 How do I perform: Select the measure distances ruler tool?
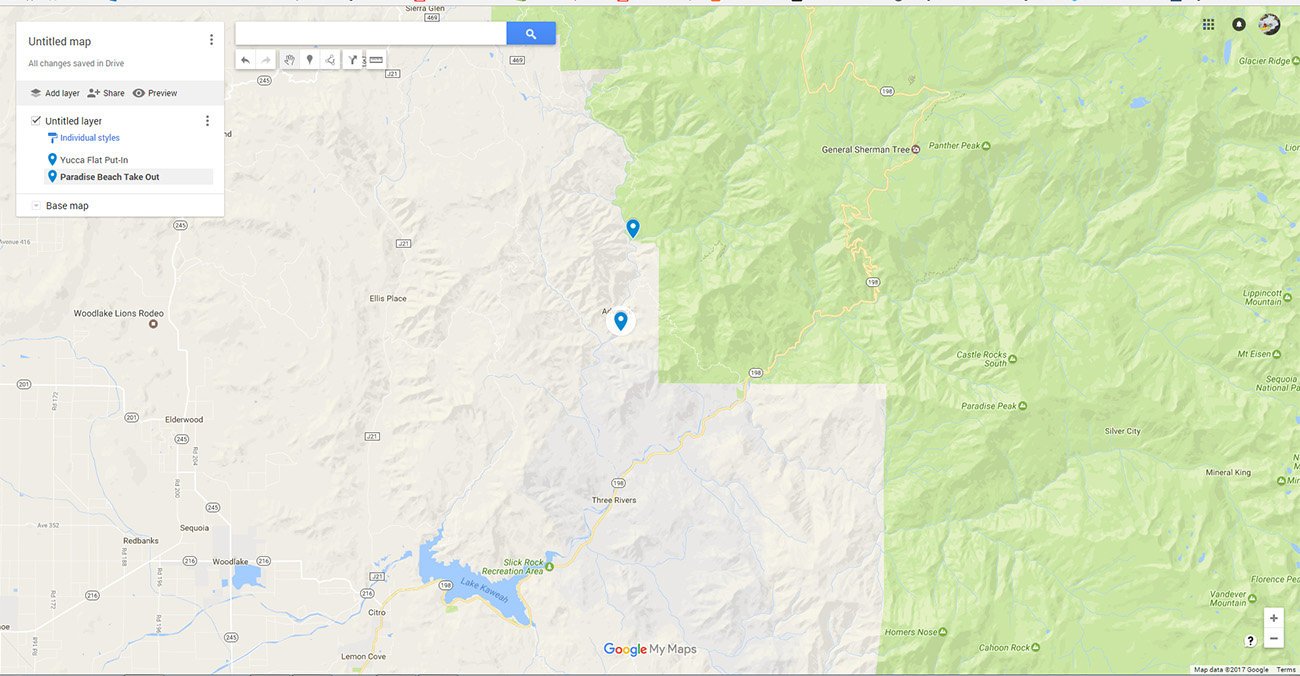pyautogui.click(x=376, y=60)
